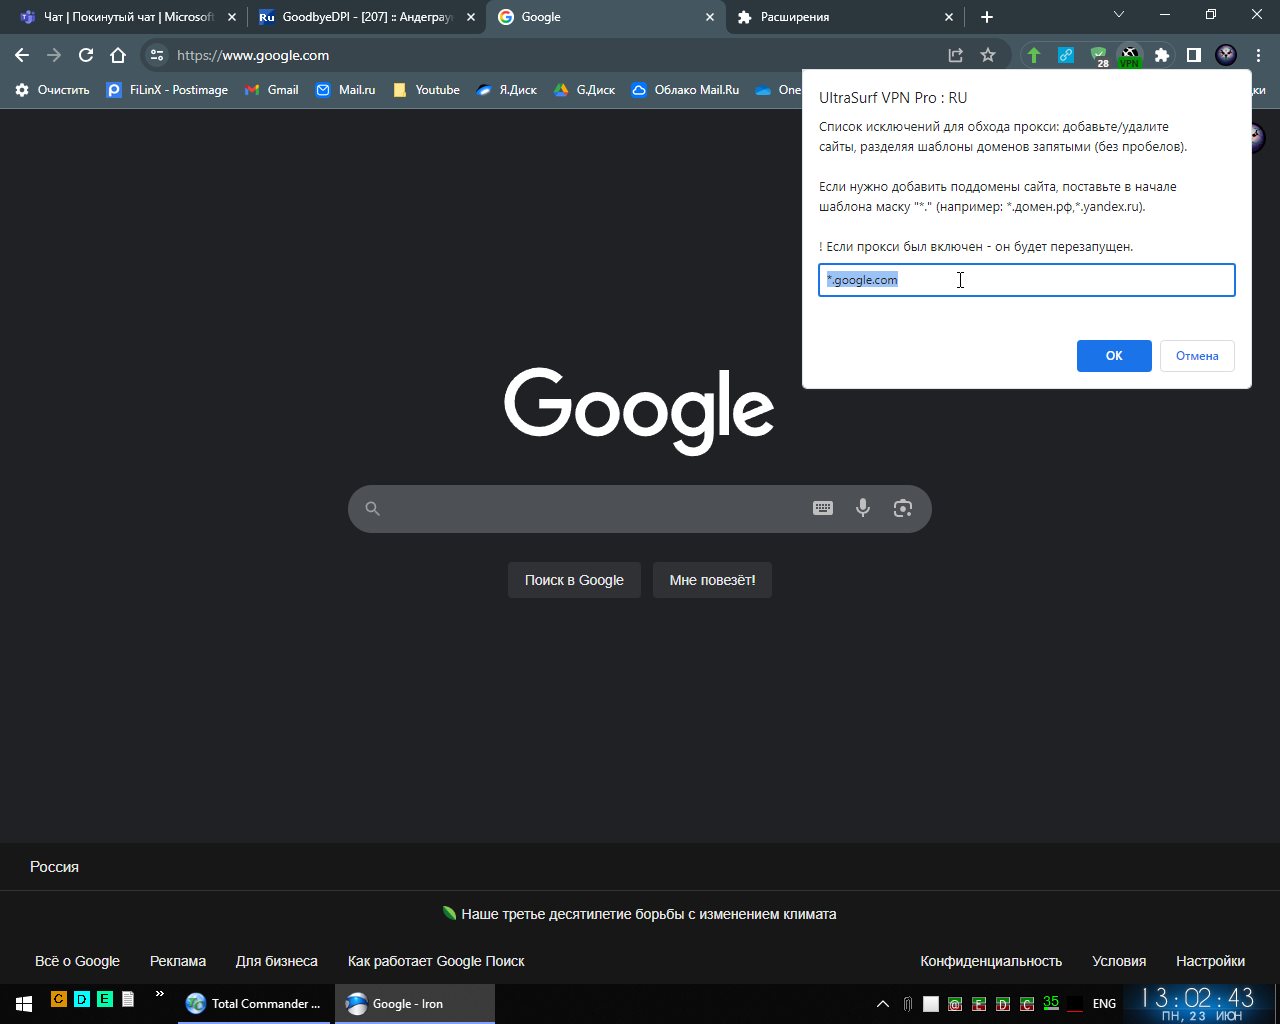Open the Для бизнеса footer link
This screenshot has width=1280, height=1024.
tap(277, 961)
